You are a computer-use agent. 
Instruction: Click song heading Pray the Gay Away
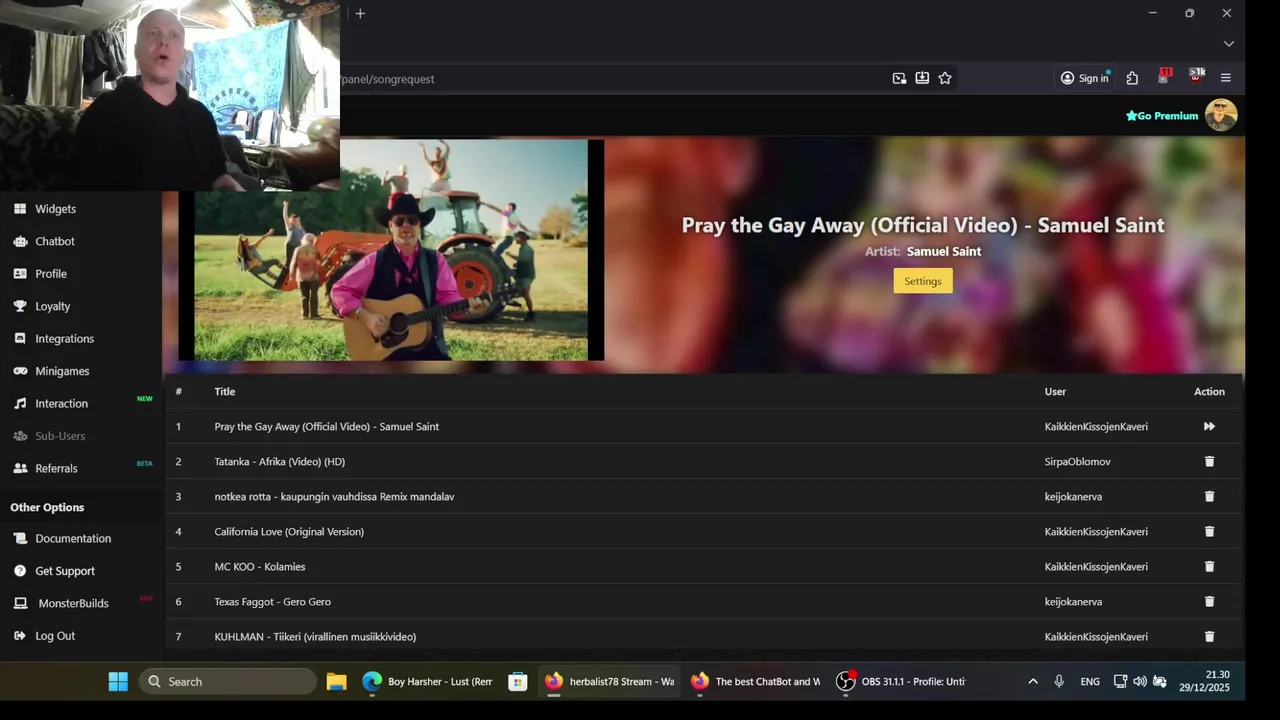(923, 225)
